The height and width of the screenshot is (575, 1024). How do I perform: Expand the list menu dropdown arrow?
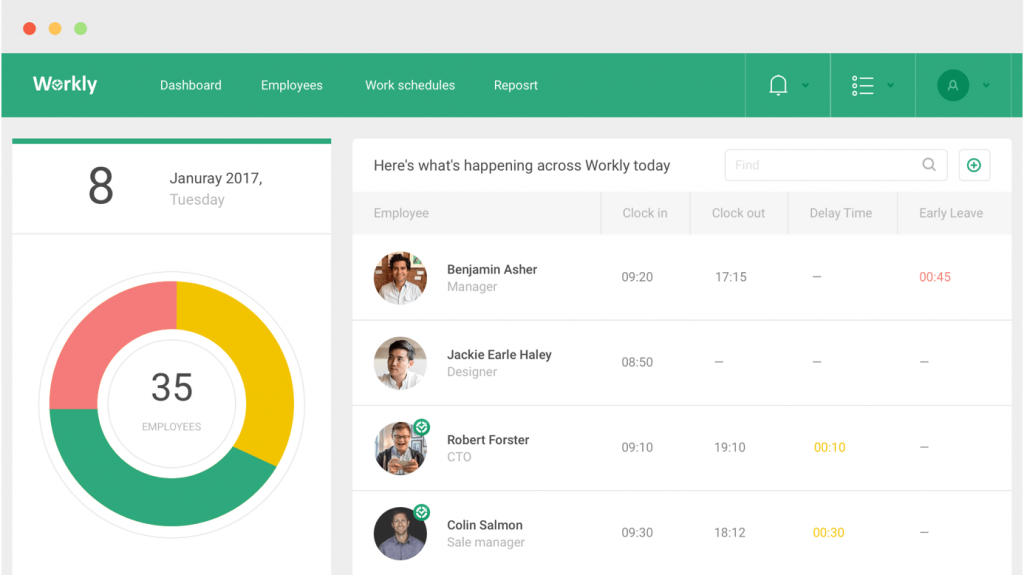click(x=890, y=86)
